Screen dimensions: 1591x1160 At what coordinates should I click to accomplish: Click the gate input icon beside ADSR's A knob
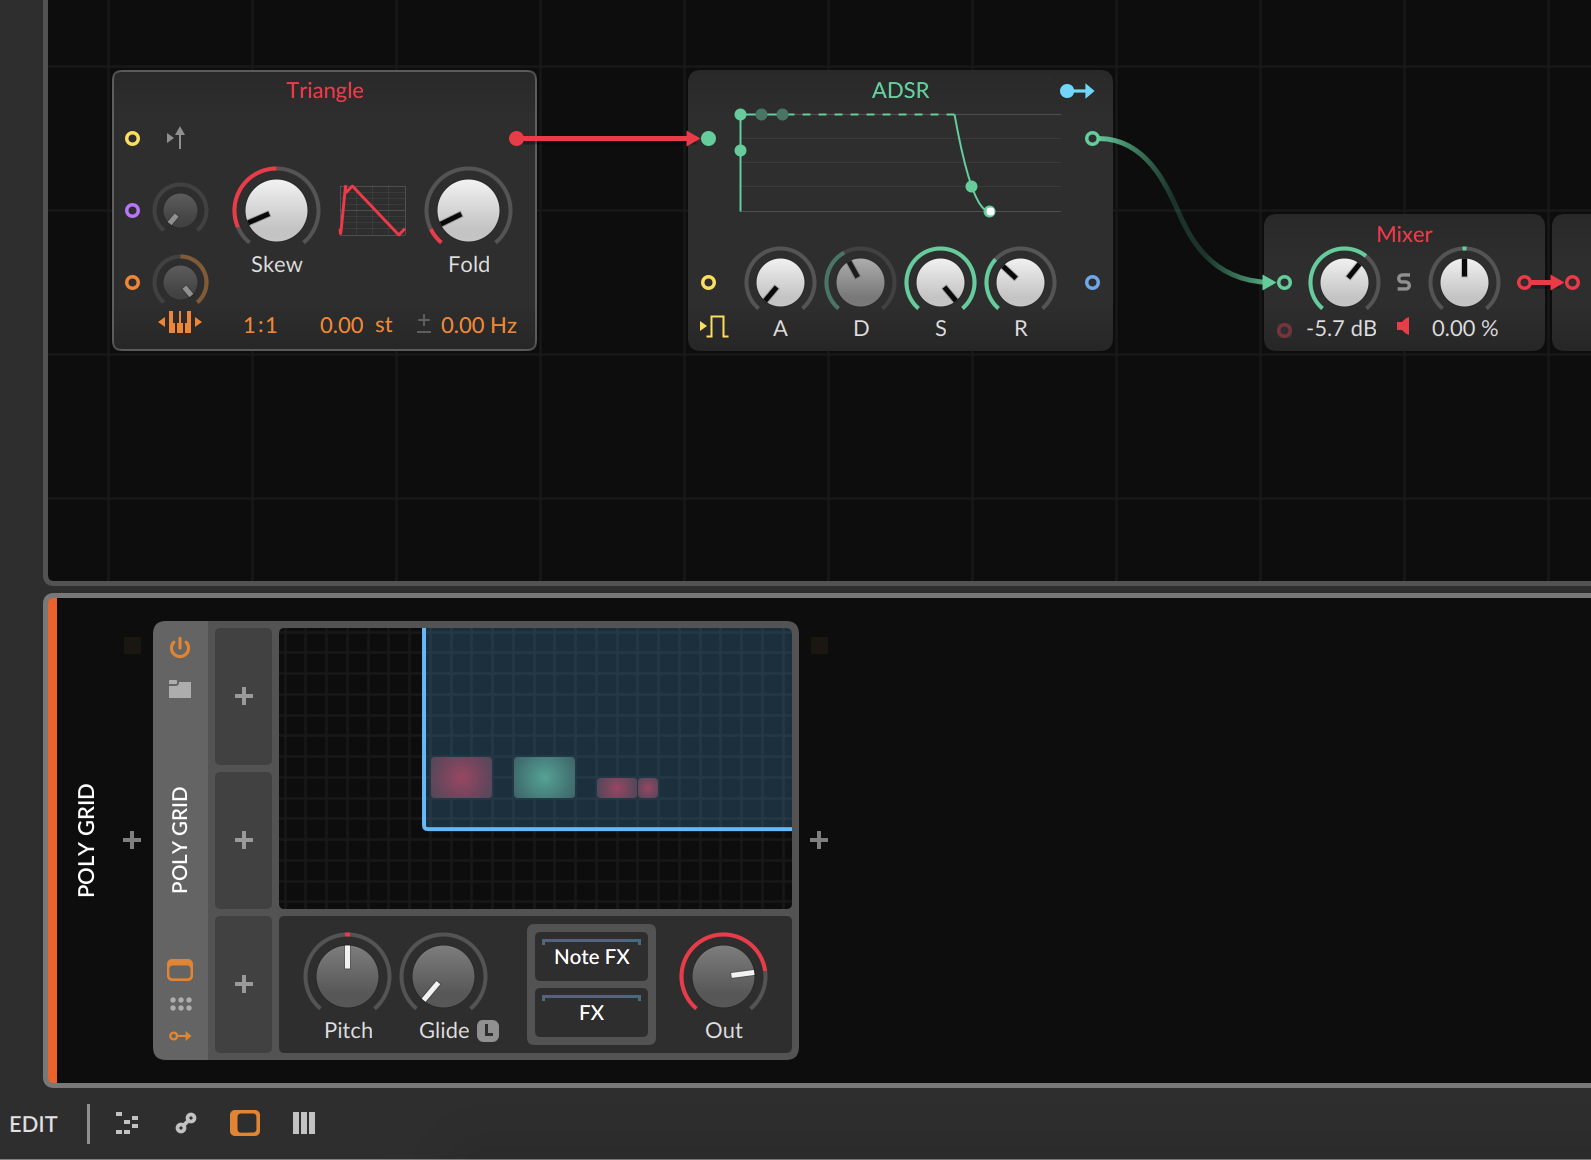(x=714, y=327)
